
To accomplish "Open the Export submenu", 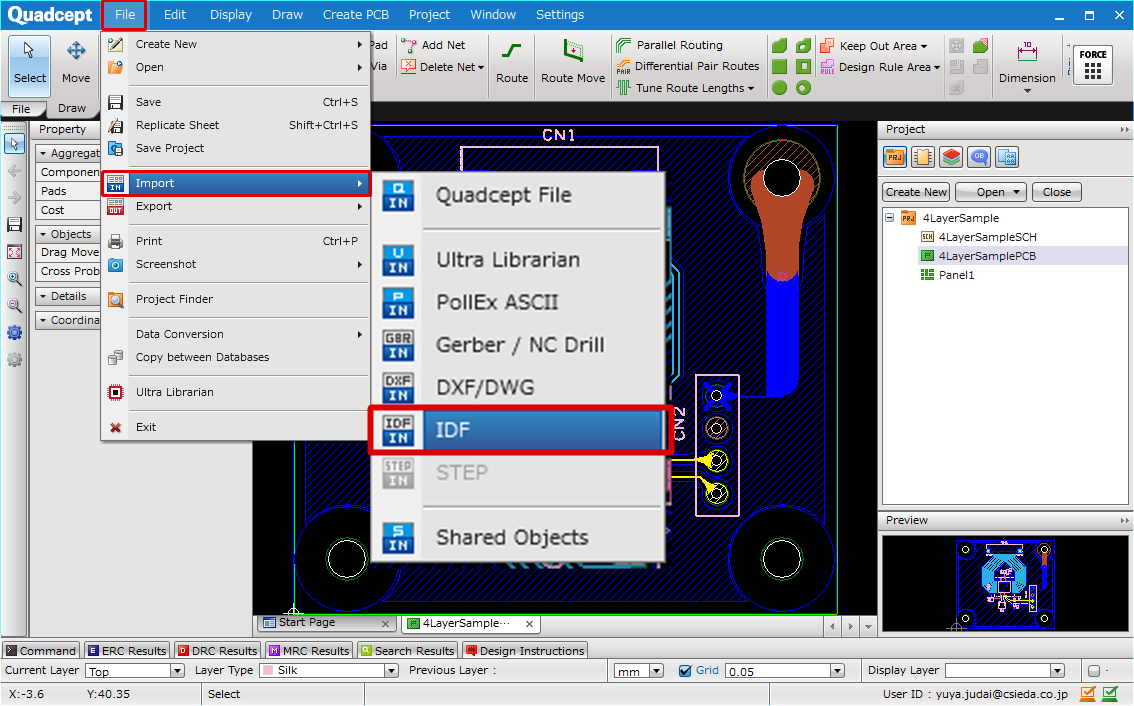I will coord(236,206).
